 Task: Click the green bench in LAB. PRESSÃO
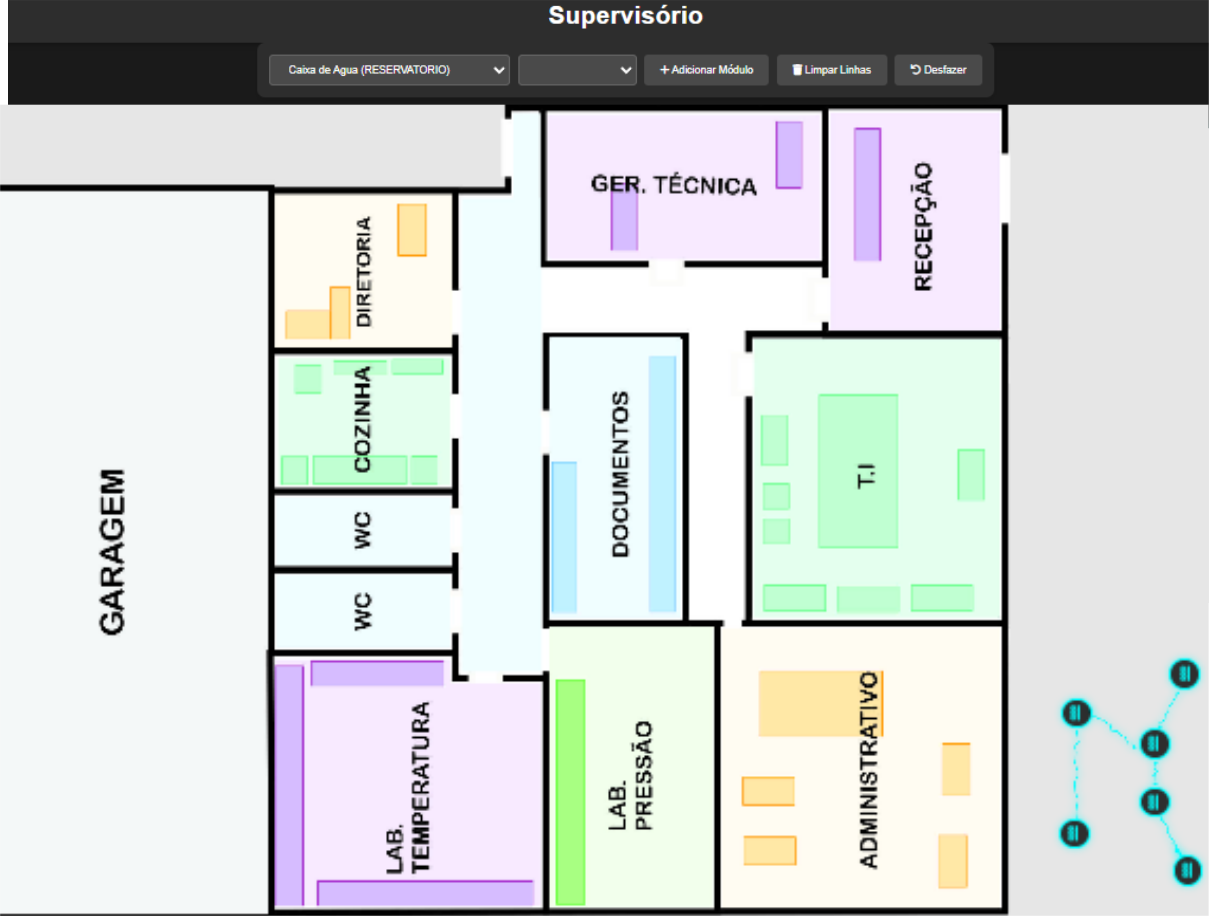coord(570,791)
